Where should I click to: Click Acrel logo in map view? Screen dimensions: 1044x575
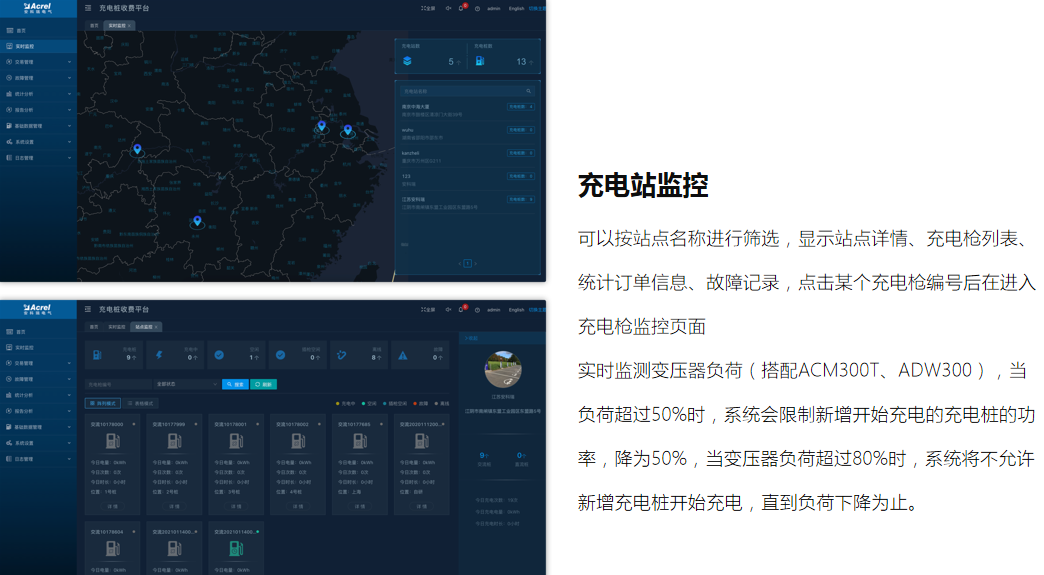pyautogui.click(x=38, y=8)
